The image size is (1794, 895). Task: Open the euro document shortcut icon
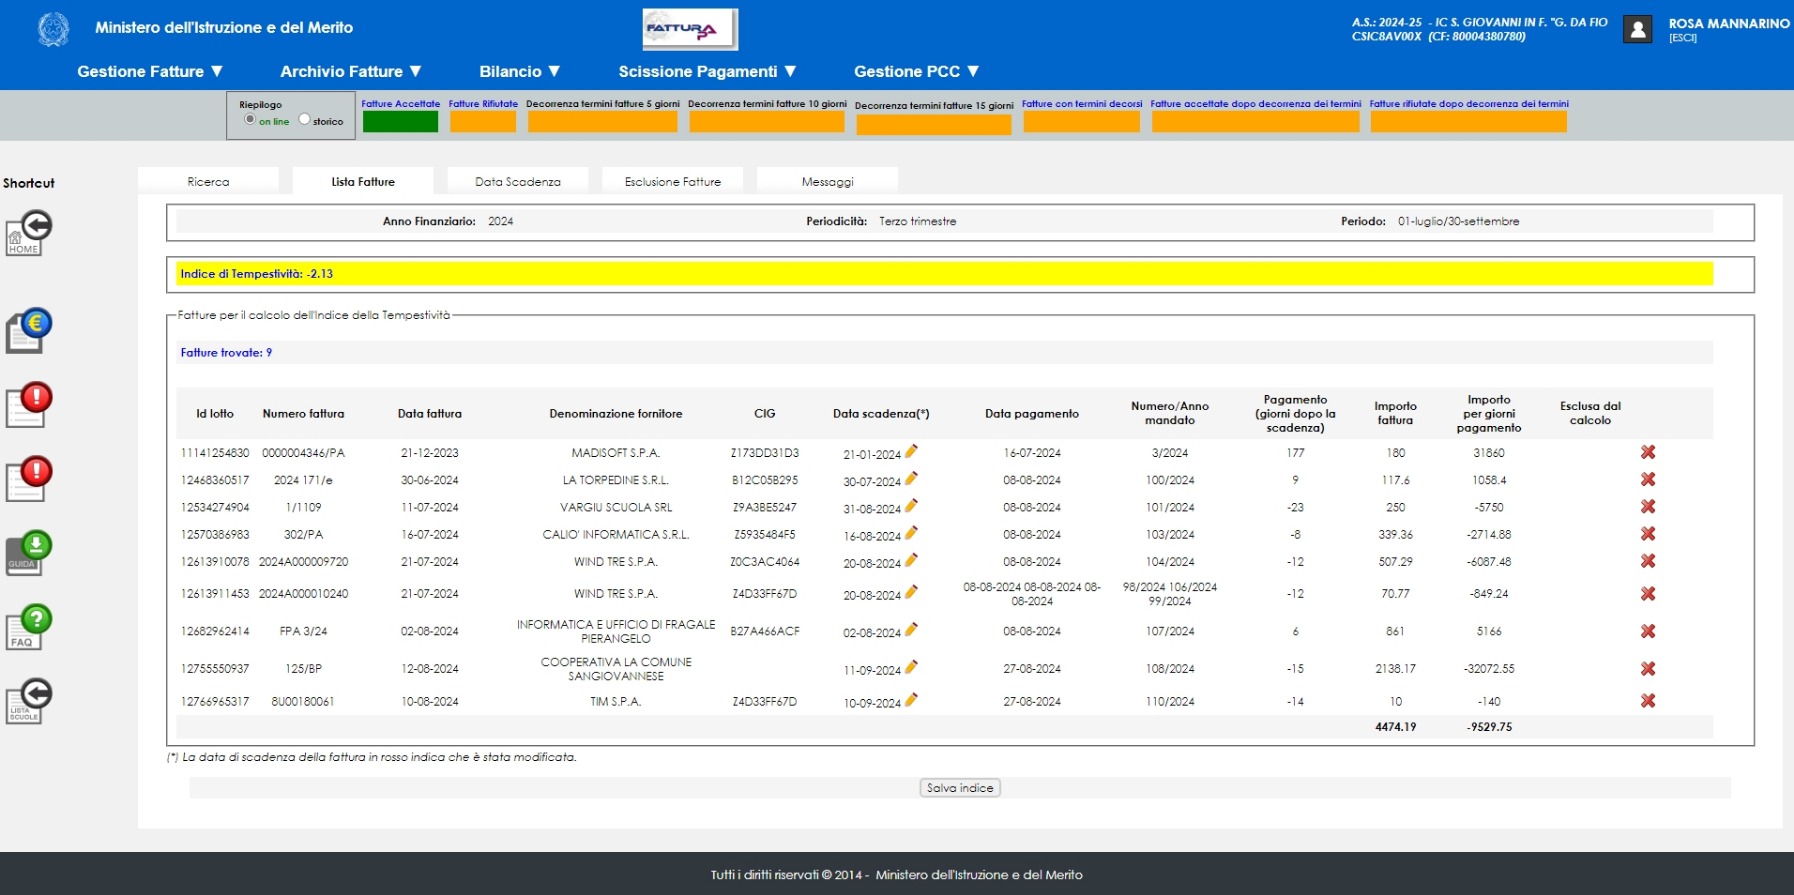click(29, 330)
